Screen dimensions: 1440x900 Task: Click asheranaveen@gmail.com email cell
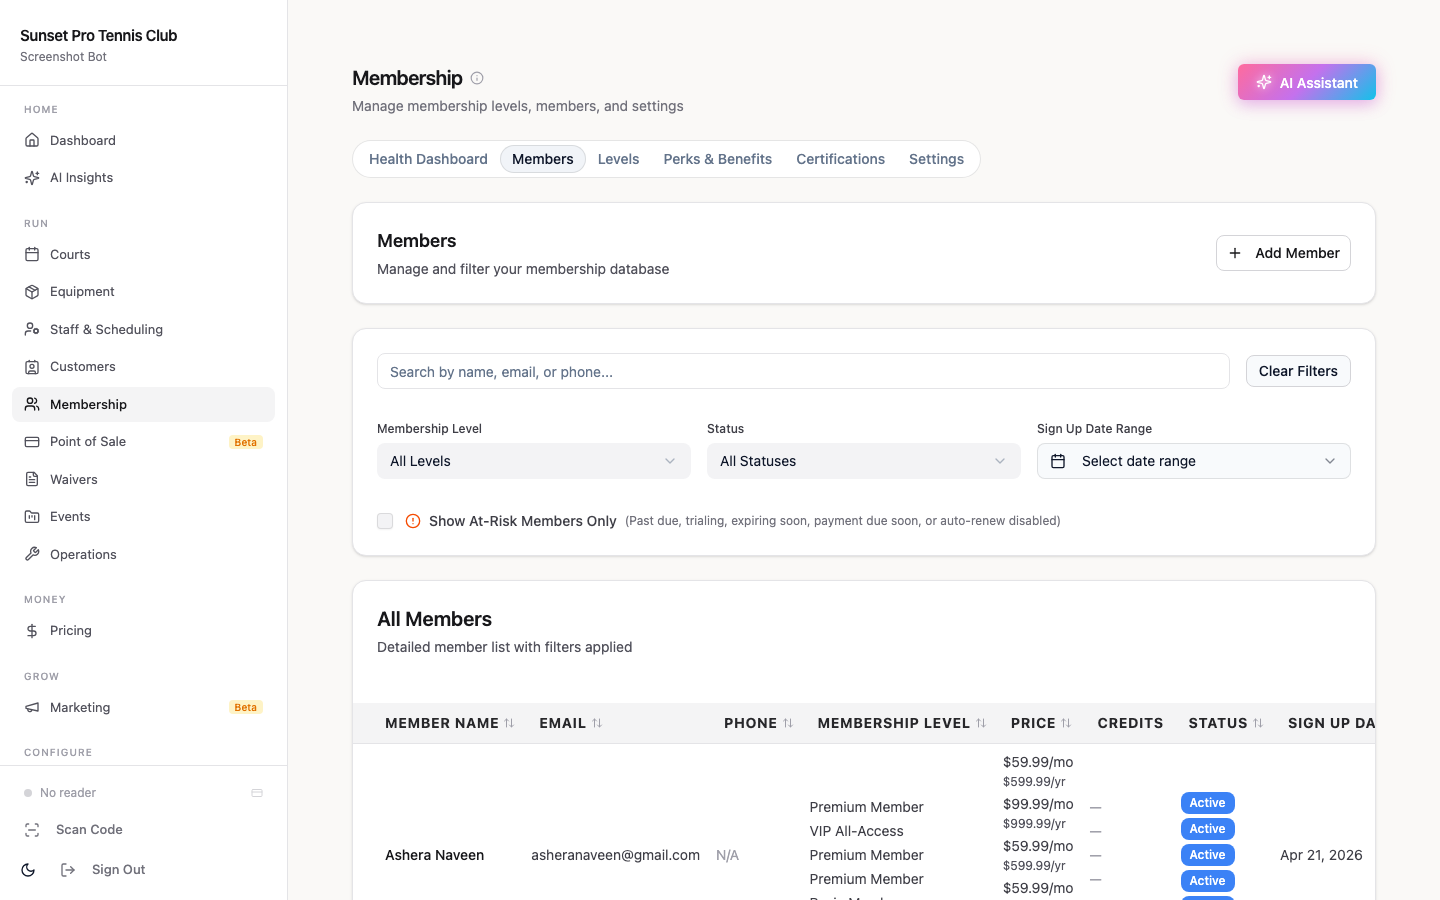pos(615,855)
